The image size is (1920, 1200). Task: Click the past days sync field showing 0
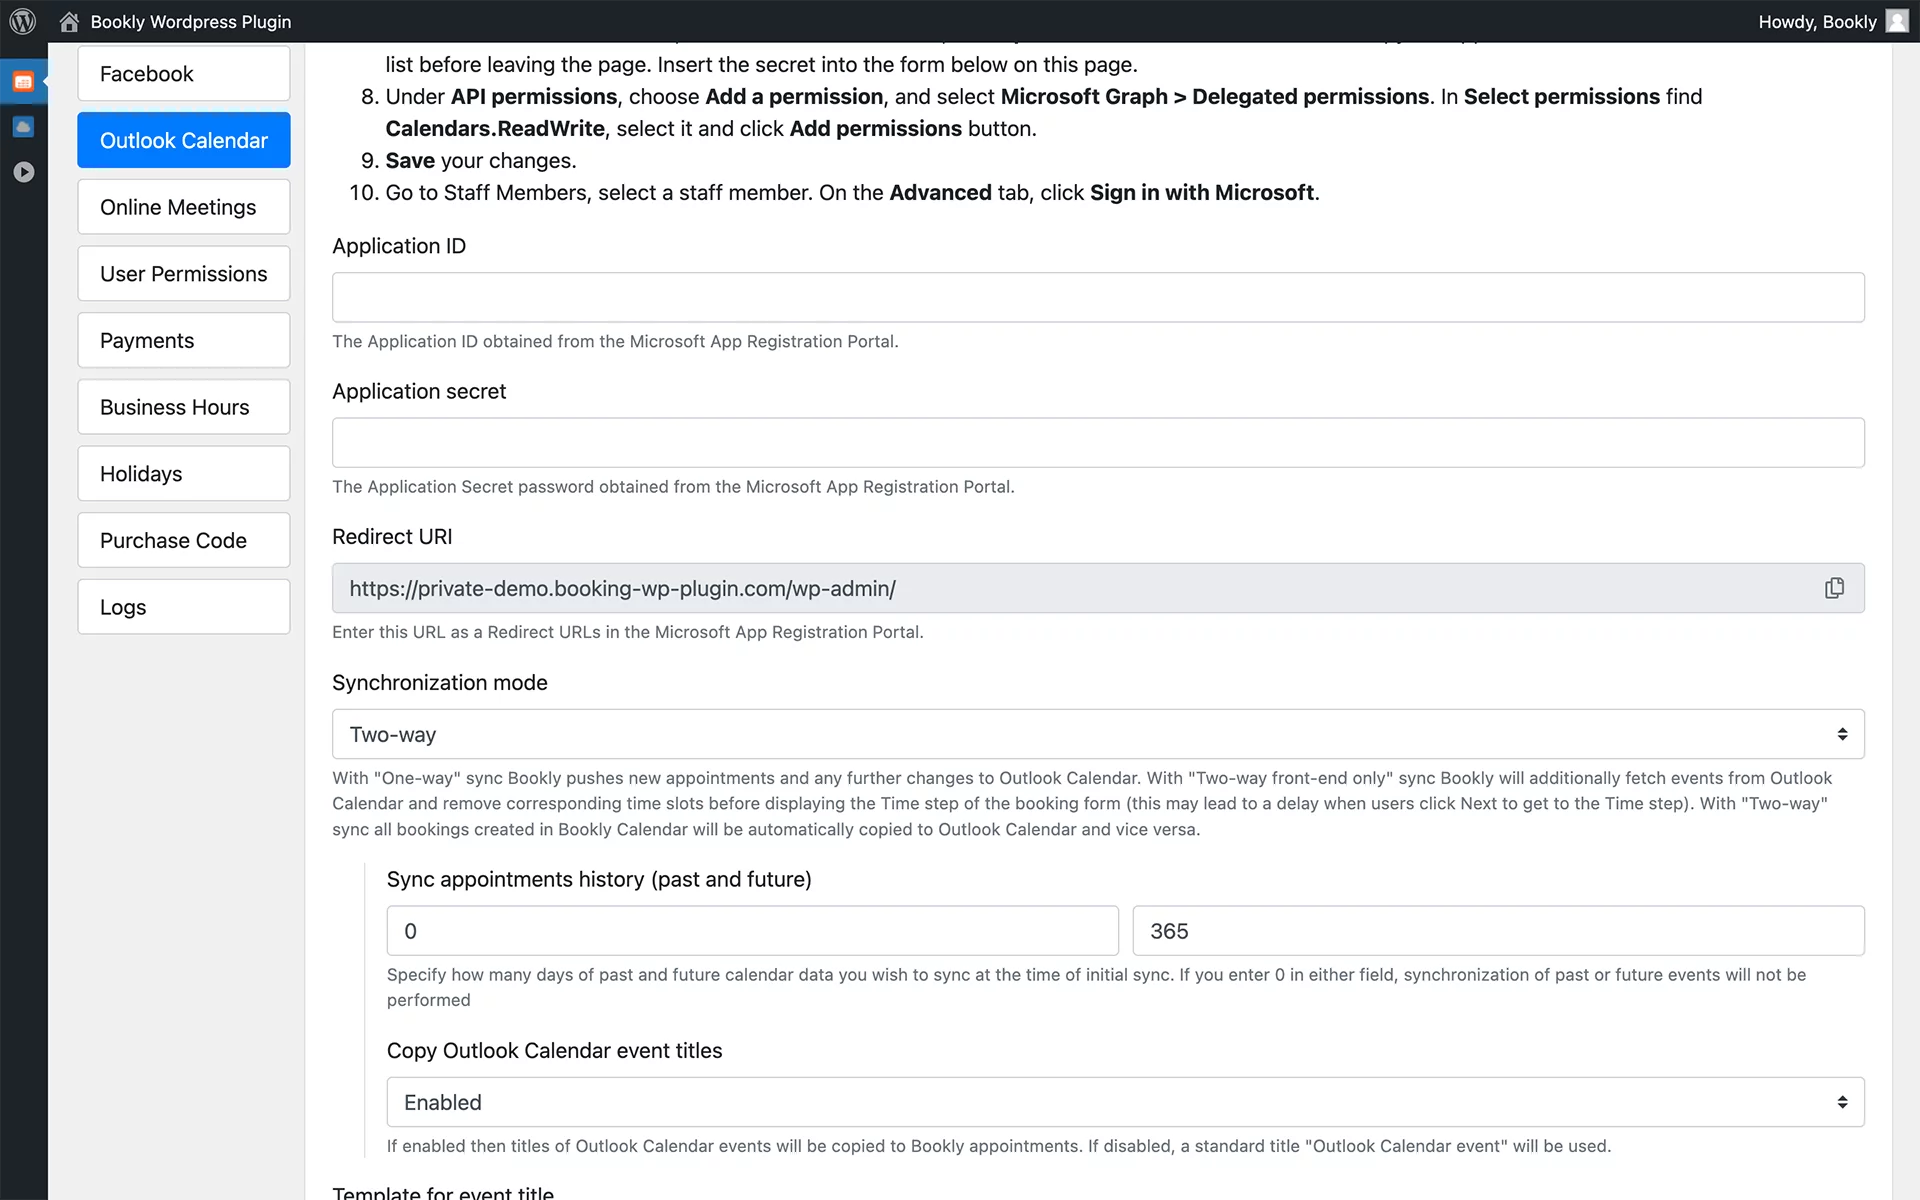pos(752,931)
